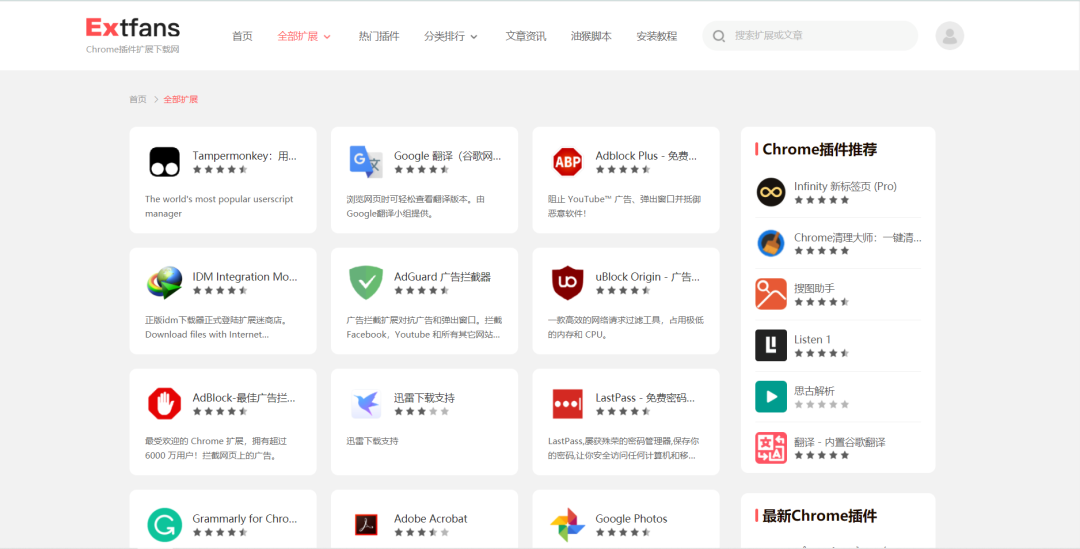Click the Listen 1 black icon
The image size is (1080, 549).
point(771,345)
